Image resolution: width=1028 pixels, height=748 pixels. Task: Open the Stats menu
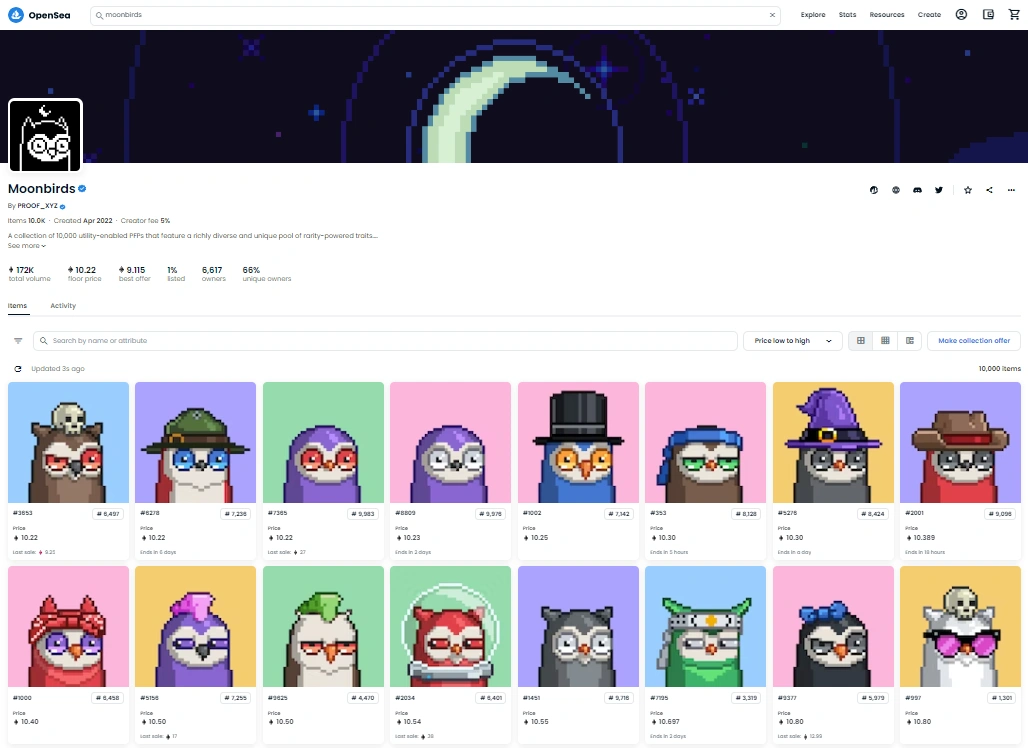pos(847,14)
